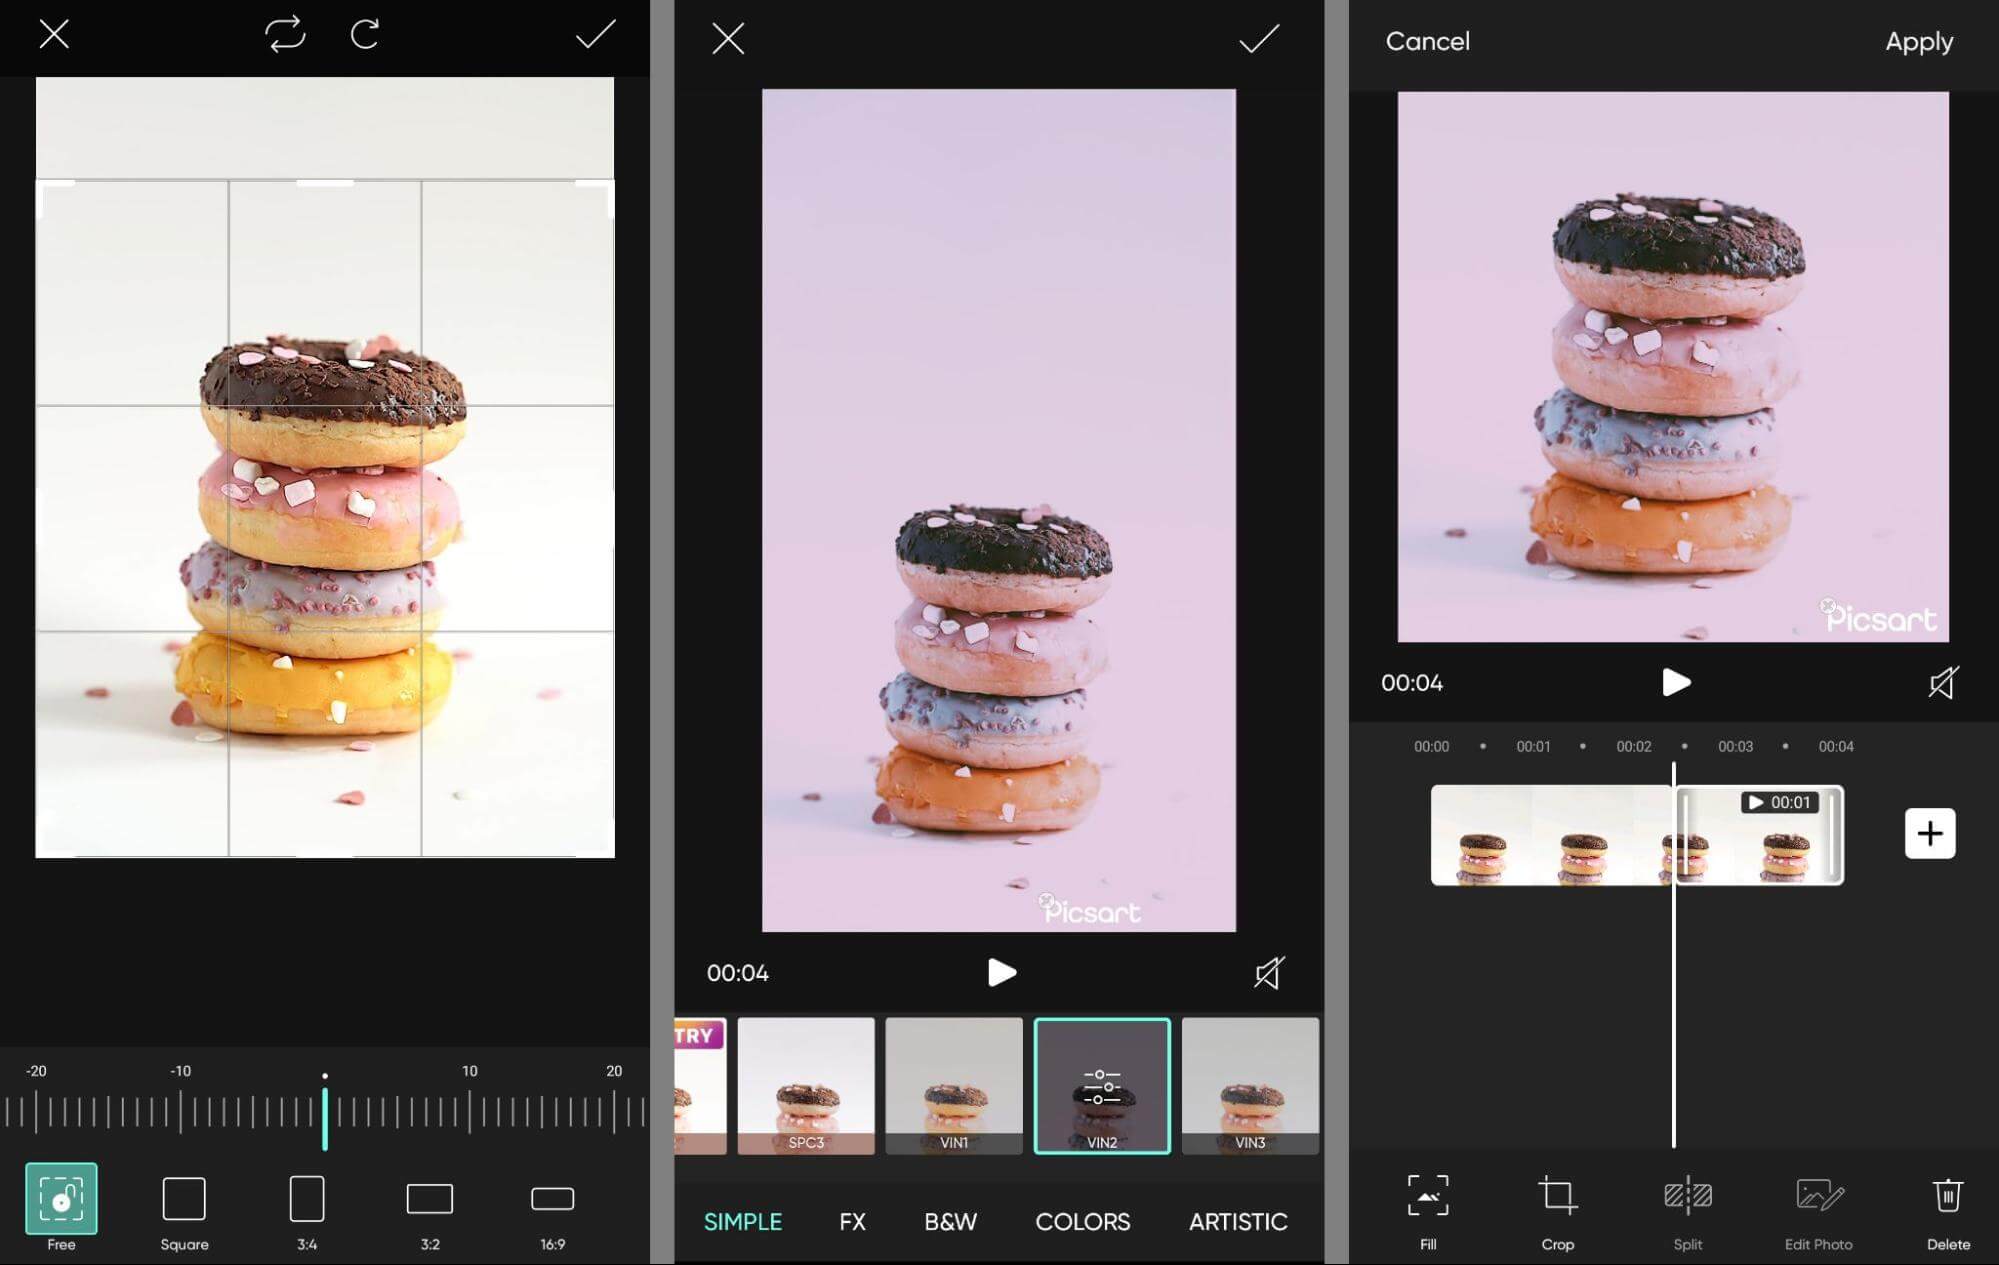
Task: Add new clip with plus button
Action: (x=1932, y=832)
